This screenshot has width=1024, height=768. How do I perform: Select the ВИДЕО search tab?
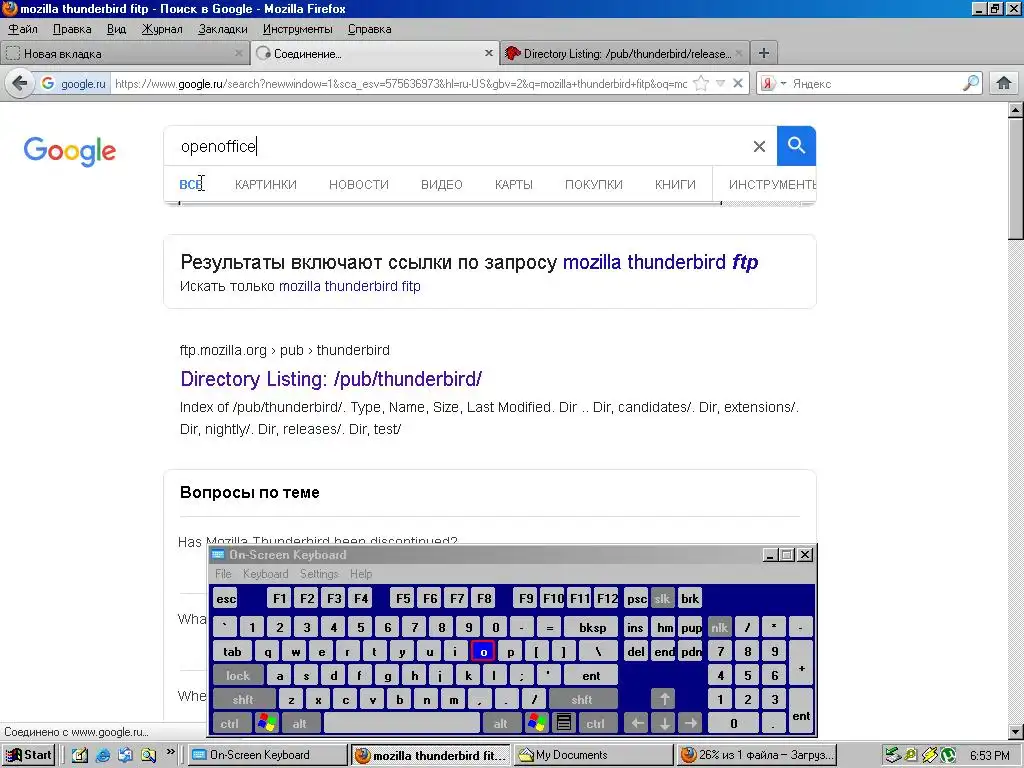pos(441,185)
